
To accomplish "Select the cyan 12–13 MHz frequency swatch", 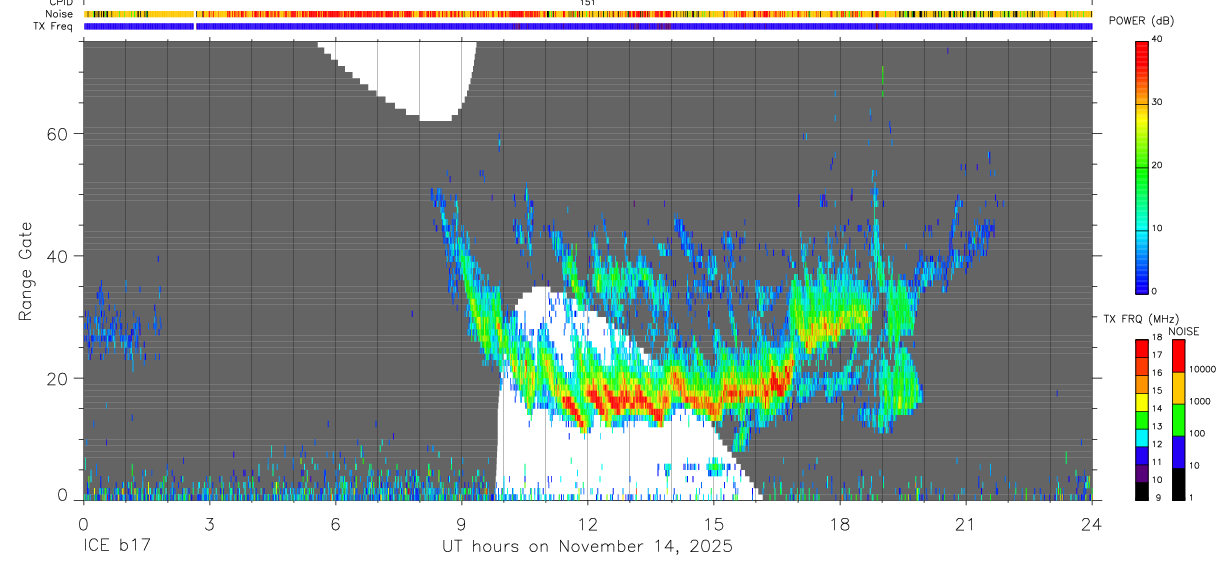I will (1141, 438).
